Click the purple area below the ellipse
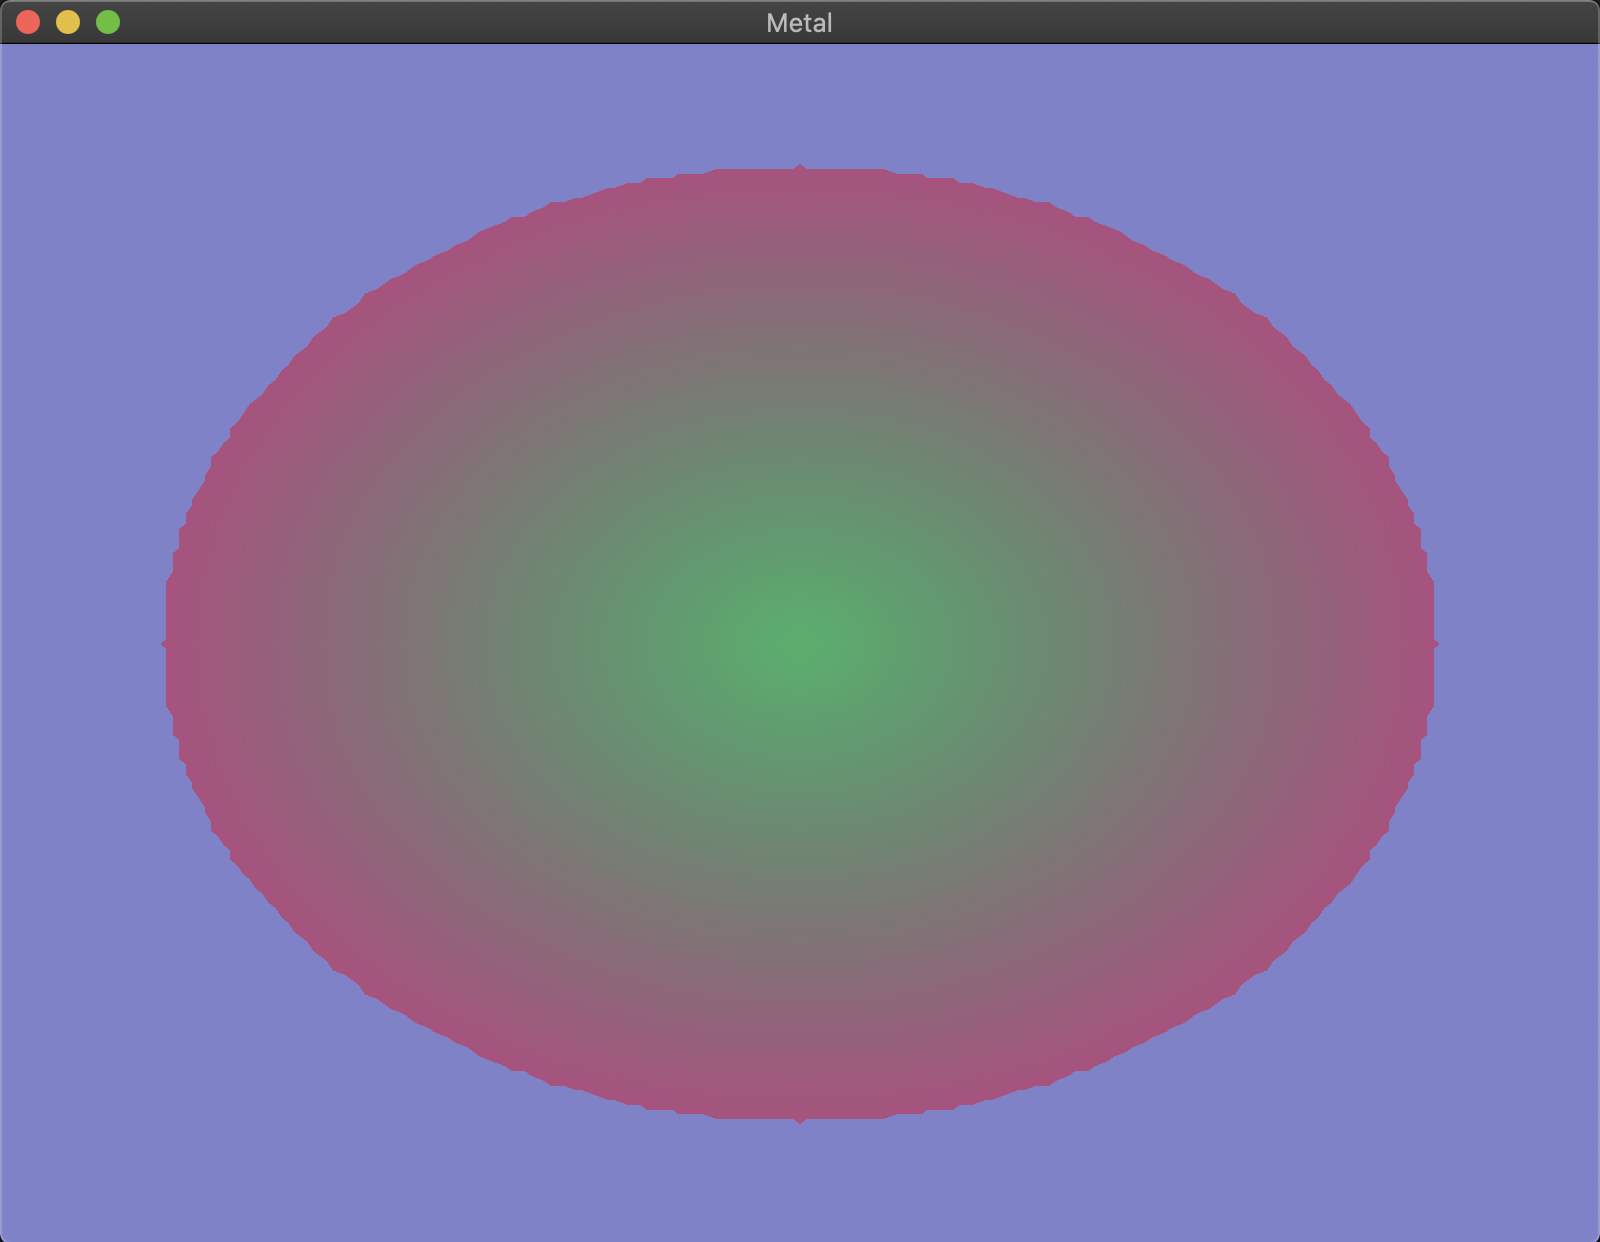 coord(800,1190)
